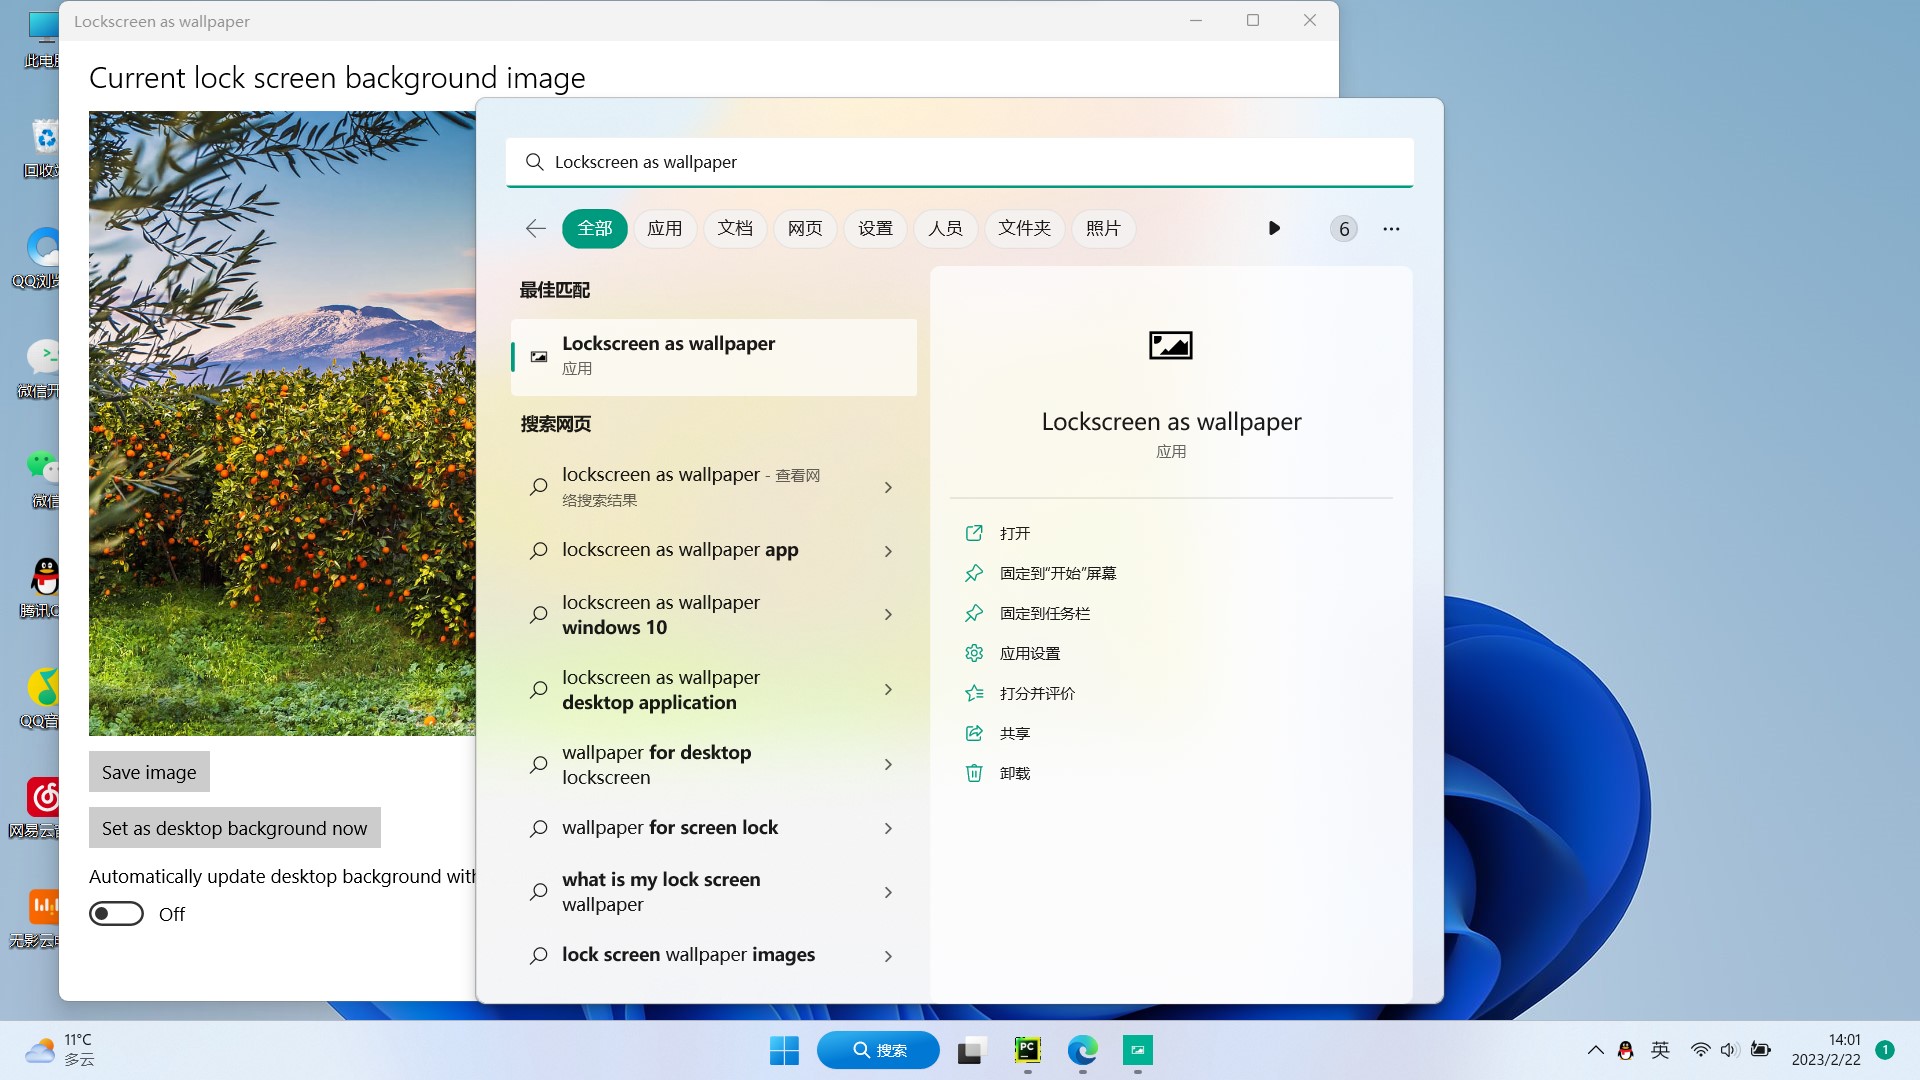Click the share icon for 共享
This screenshot has height=1080, width=1920.
tap(974, 733)
